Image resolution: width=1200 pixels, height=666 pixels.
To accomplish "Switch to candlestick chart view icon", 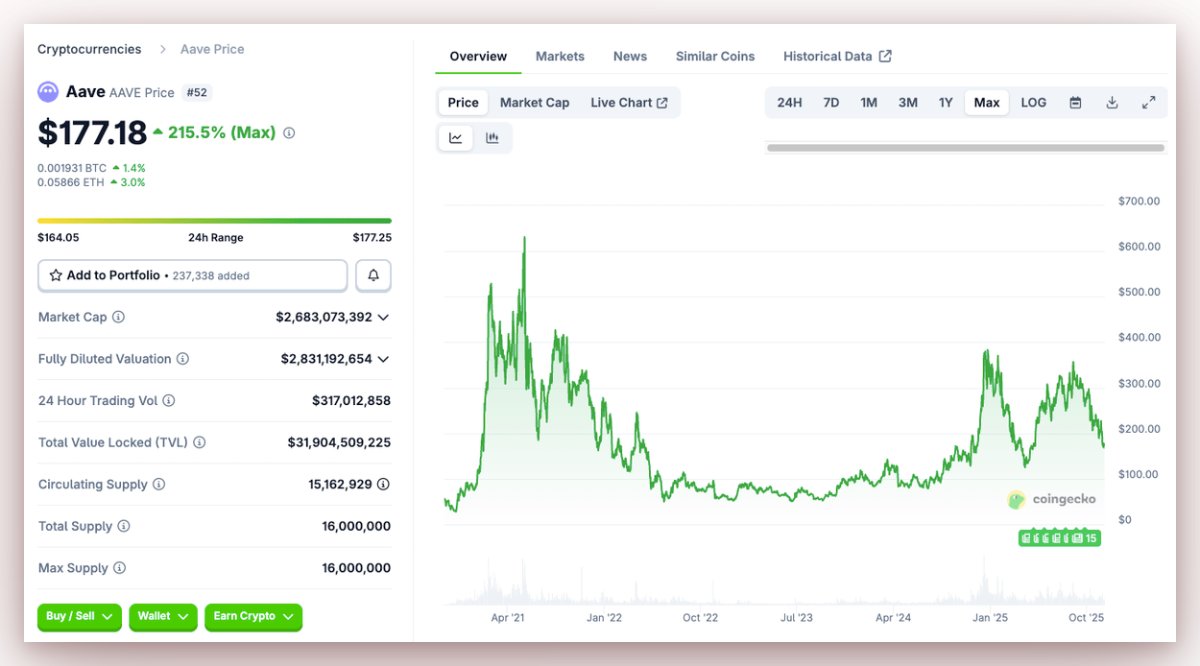I will pyautogui.click(x=492, y=138).
